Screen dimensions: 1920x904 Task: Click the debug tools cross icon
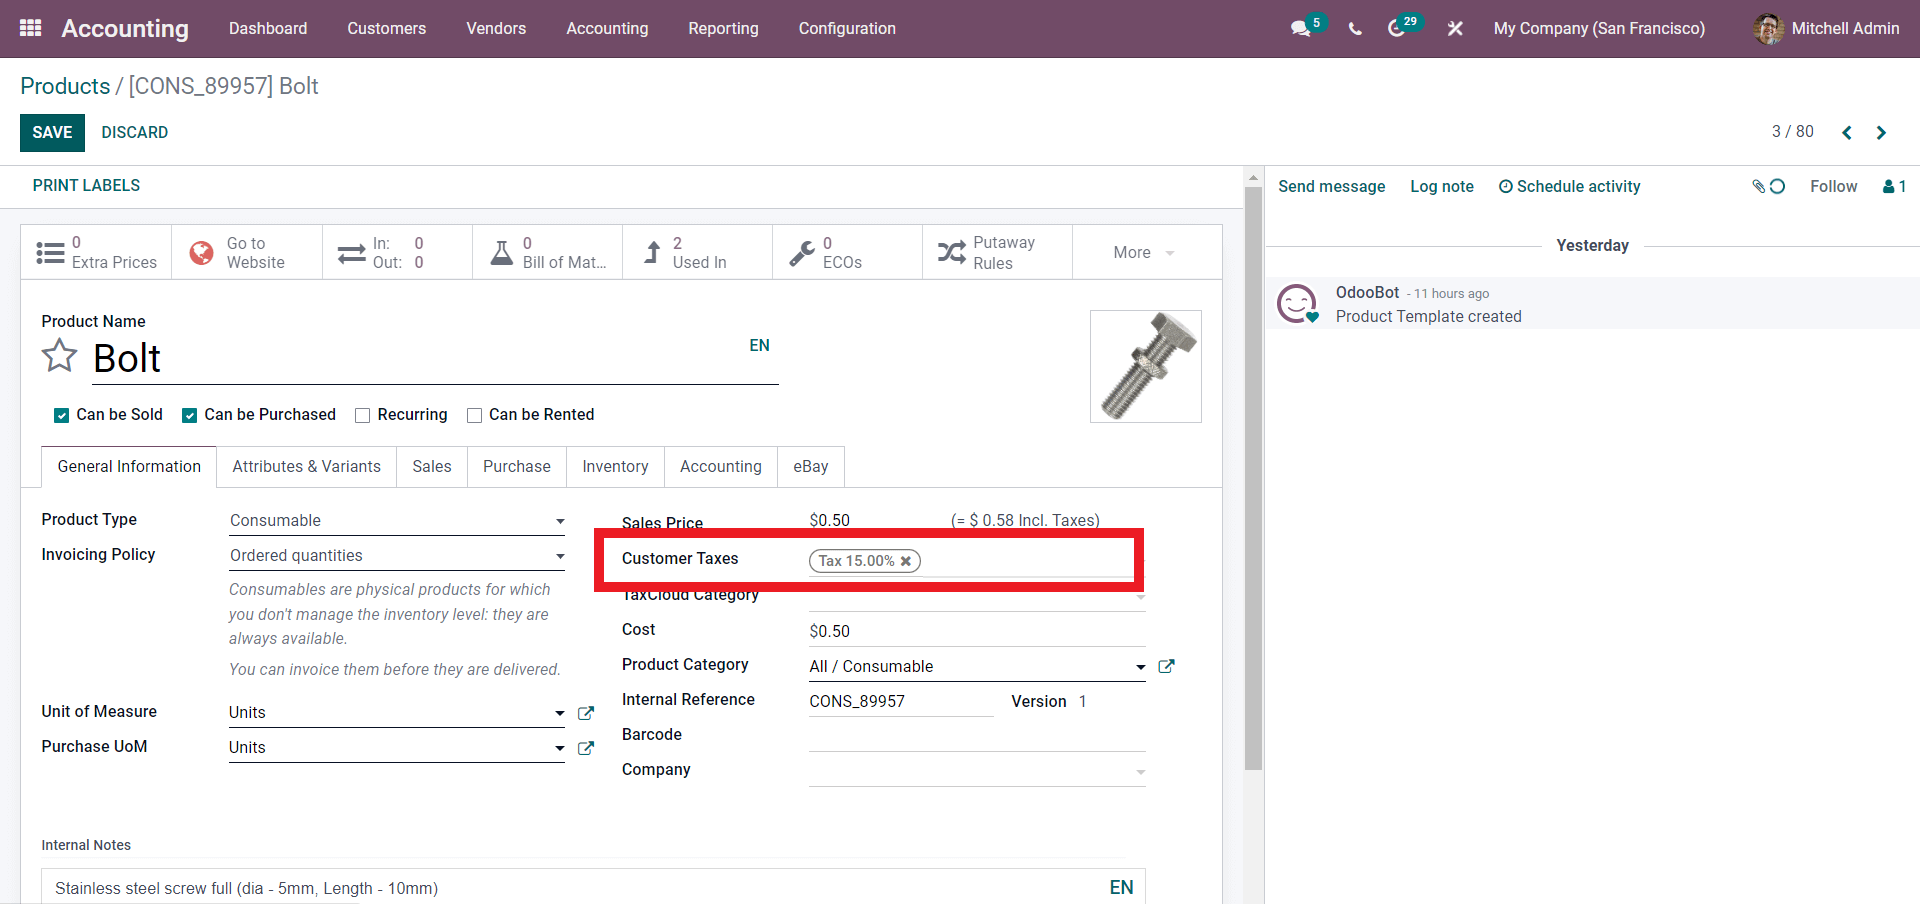(1455, 29)
